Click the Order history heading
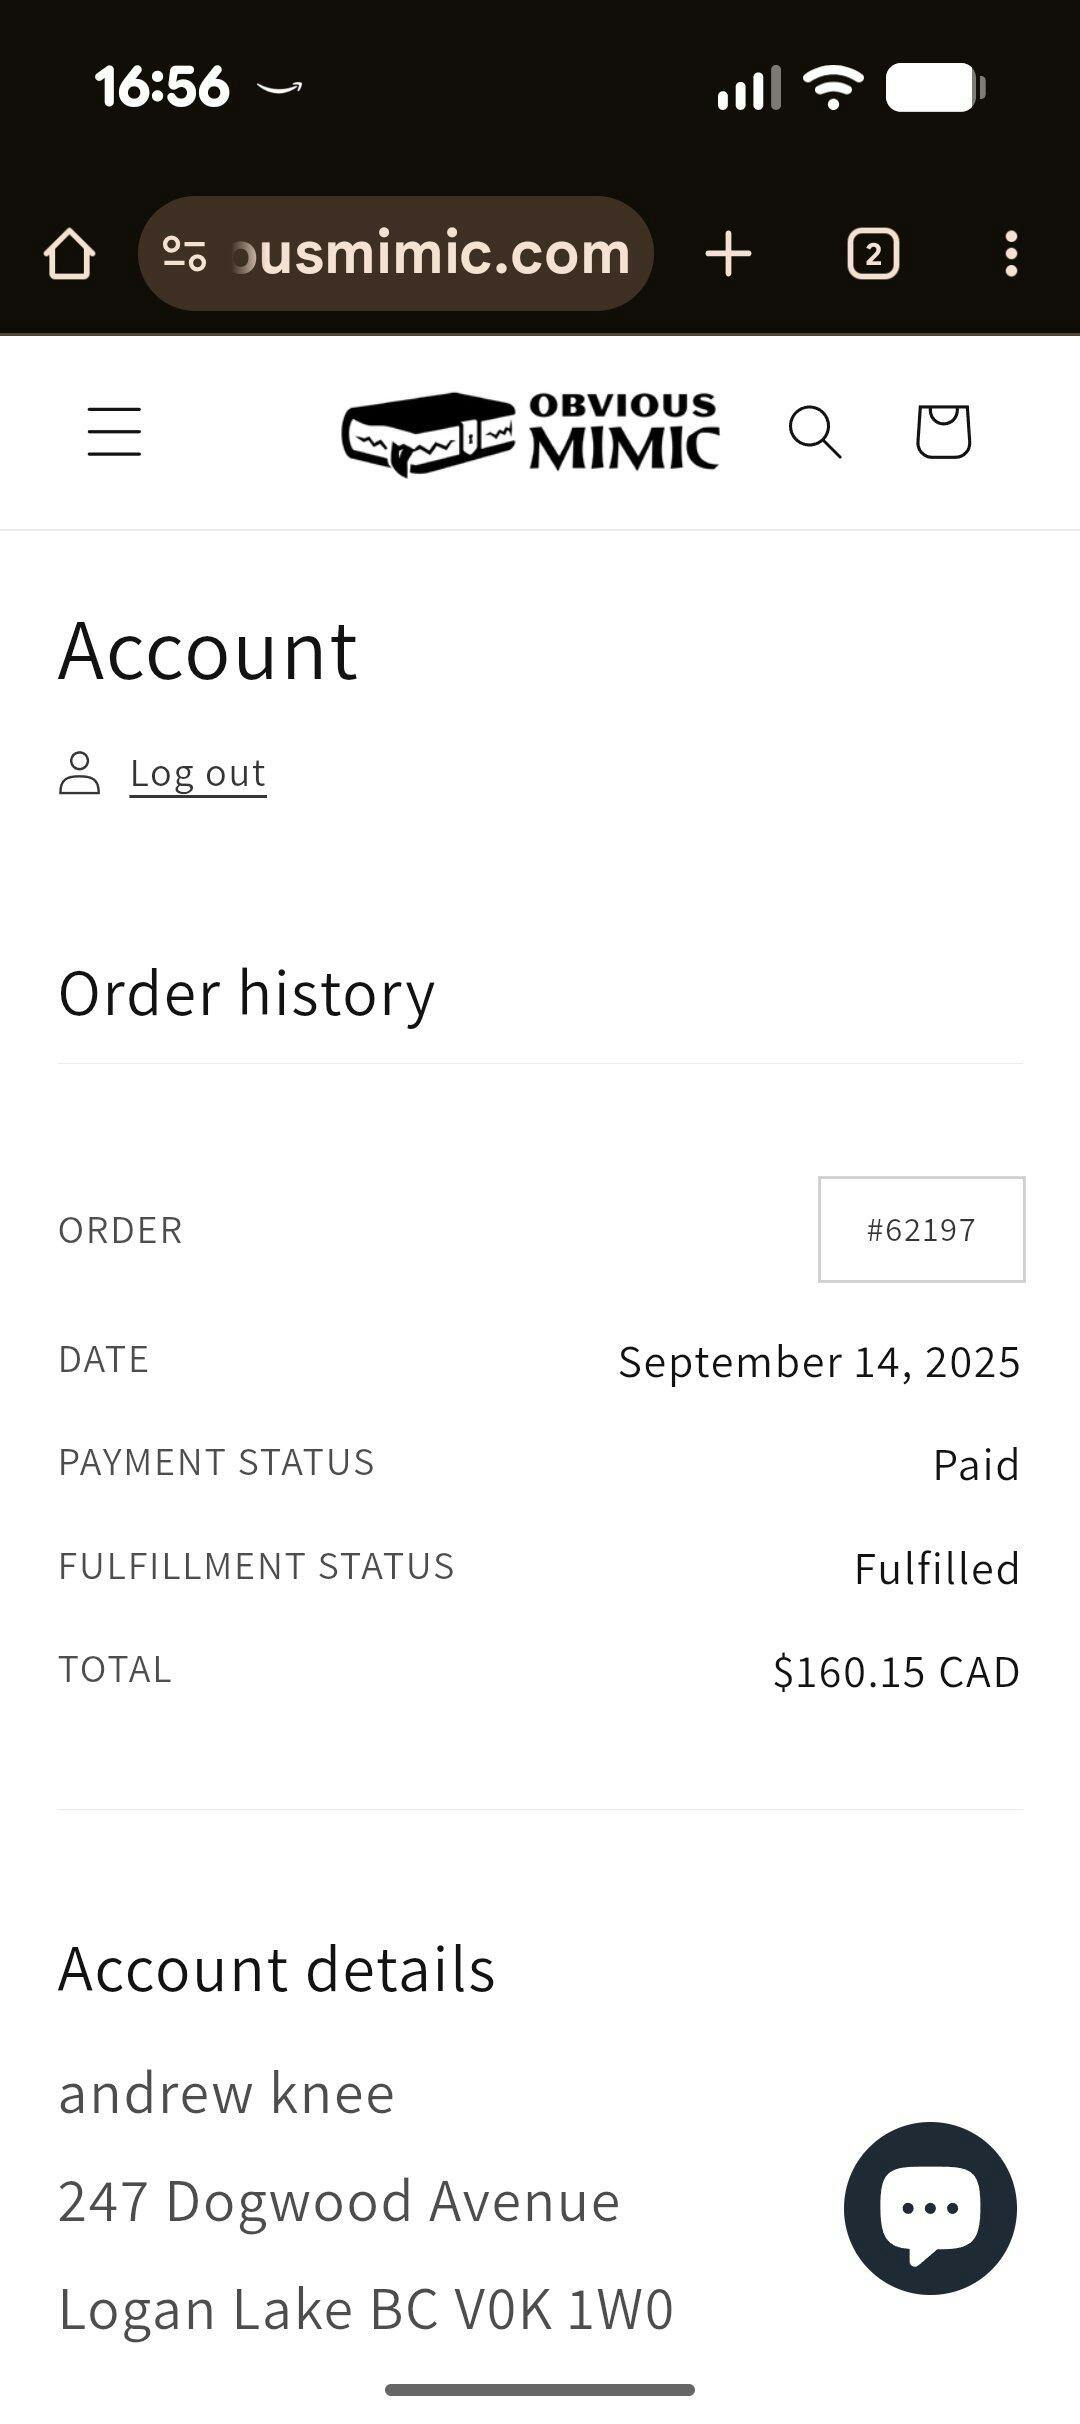 pos(247,993)
